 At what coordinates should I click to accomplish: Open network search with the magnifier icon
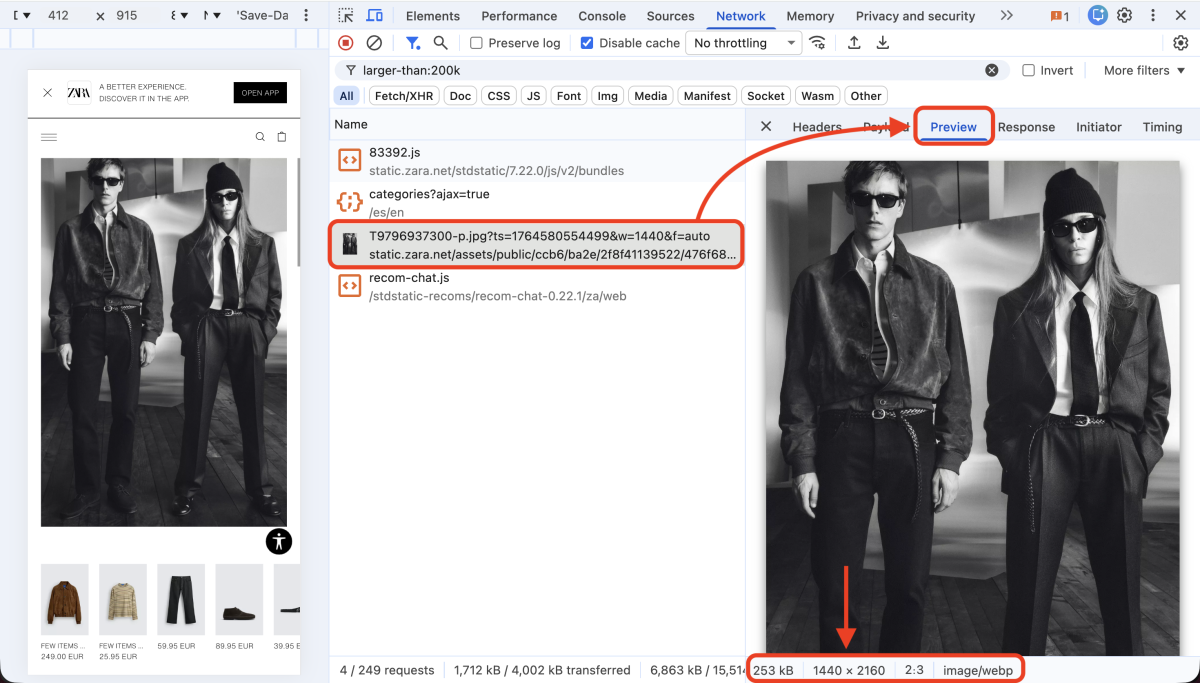coord(440,42)
